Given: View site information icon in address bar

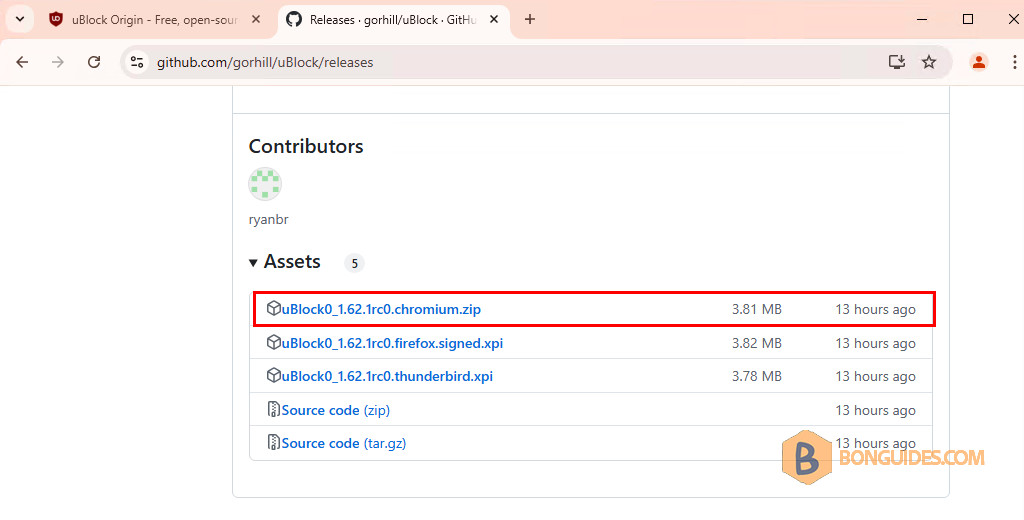Looking at the screenshot, I should pyautogui.click(x=137, y=62).
